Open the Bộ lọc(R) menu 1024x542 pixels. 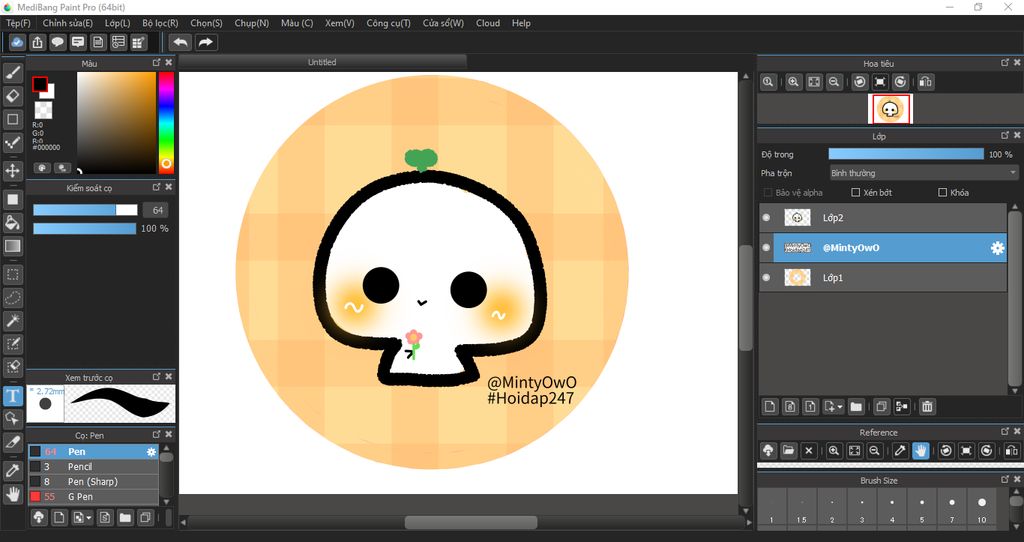[x=161, y=23]
